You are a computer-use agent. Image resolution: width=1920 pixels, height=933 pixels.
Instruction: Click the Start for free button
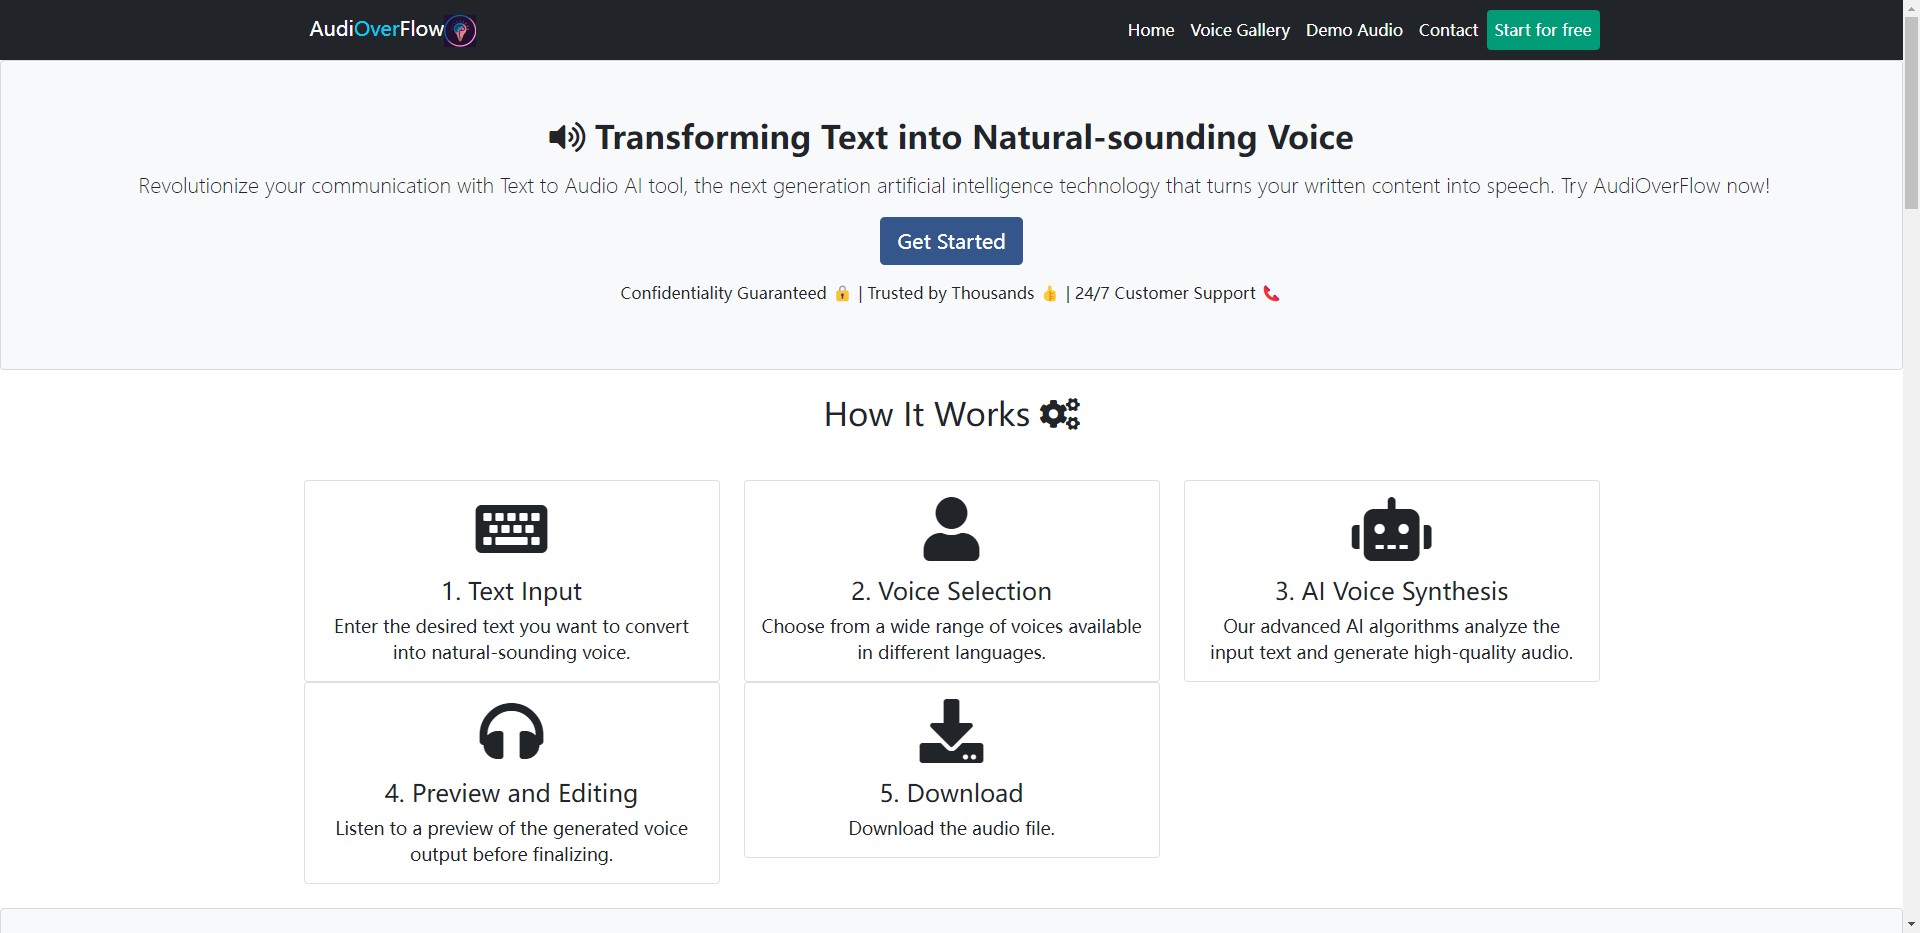1543,30
